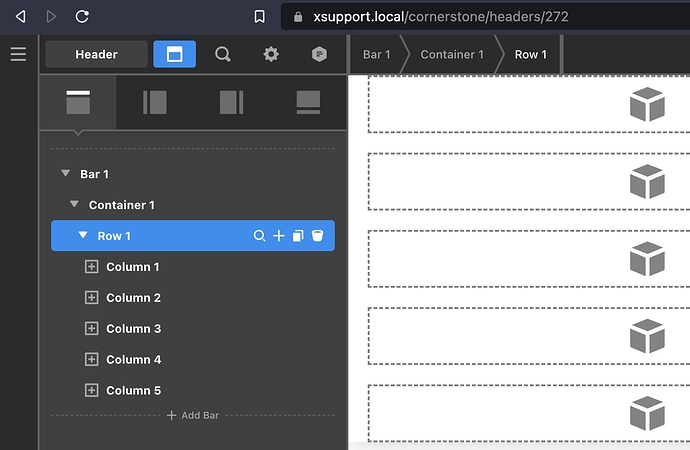Duplicate Row 1 using the copy icon
Image resolution: width=690 pixels, height=450 pixels.
click(298, 236)
